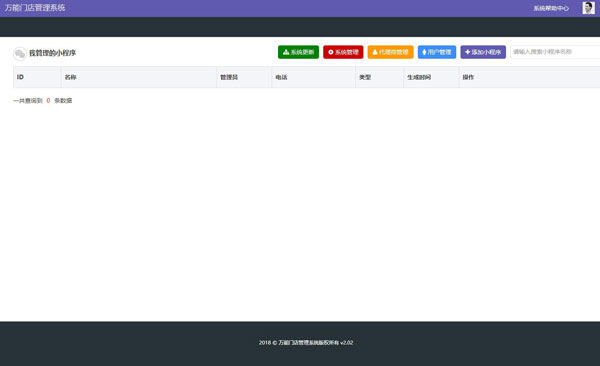This screenshot has height=366, width=600.
Task: Click the purple 添加小程序 button
Action: (483, 52)
